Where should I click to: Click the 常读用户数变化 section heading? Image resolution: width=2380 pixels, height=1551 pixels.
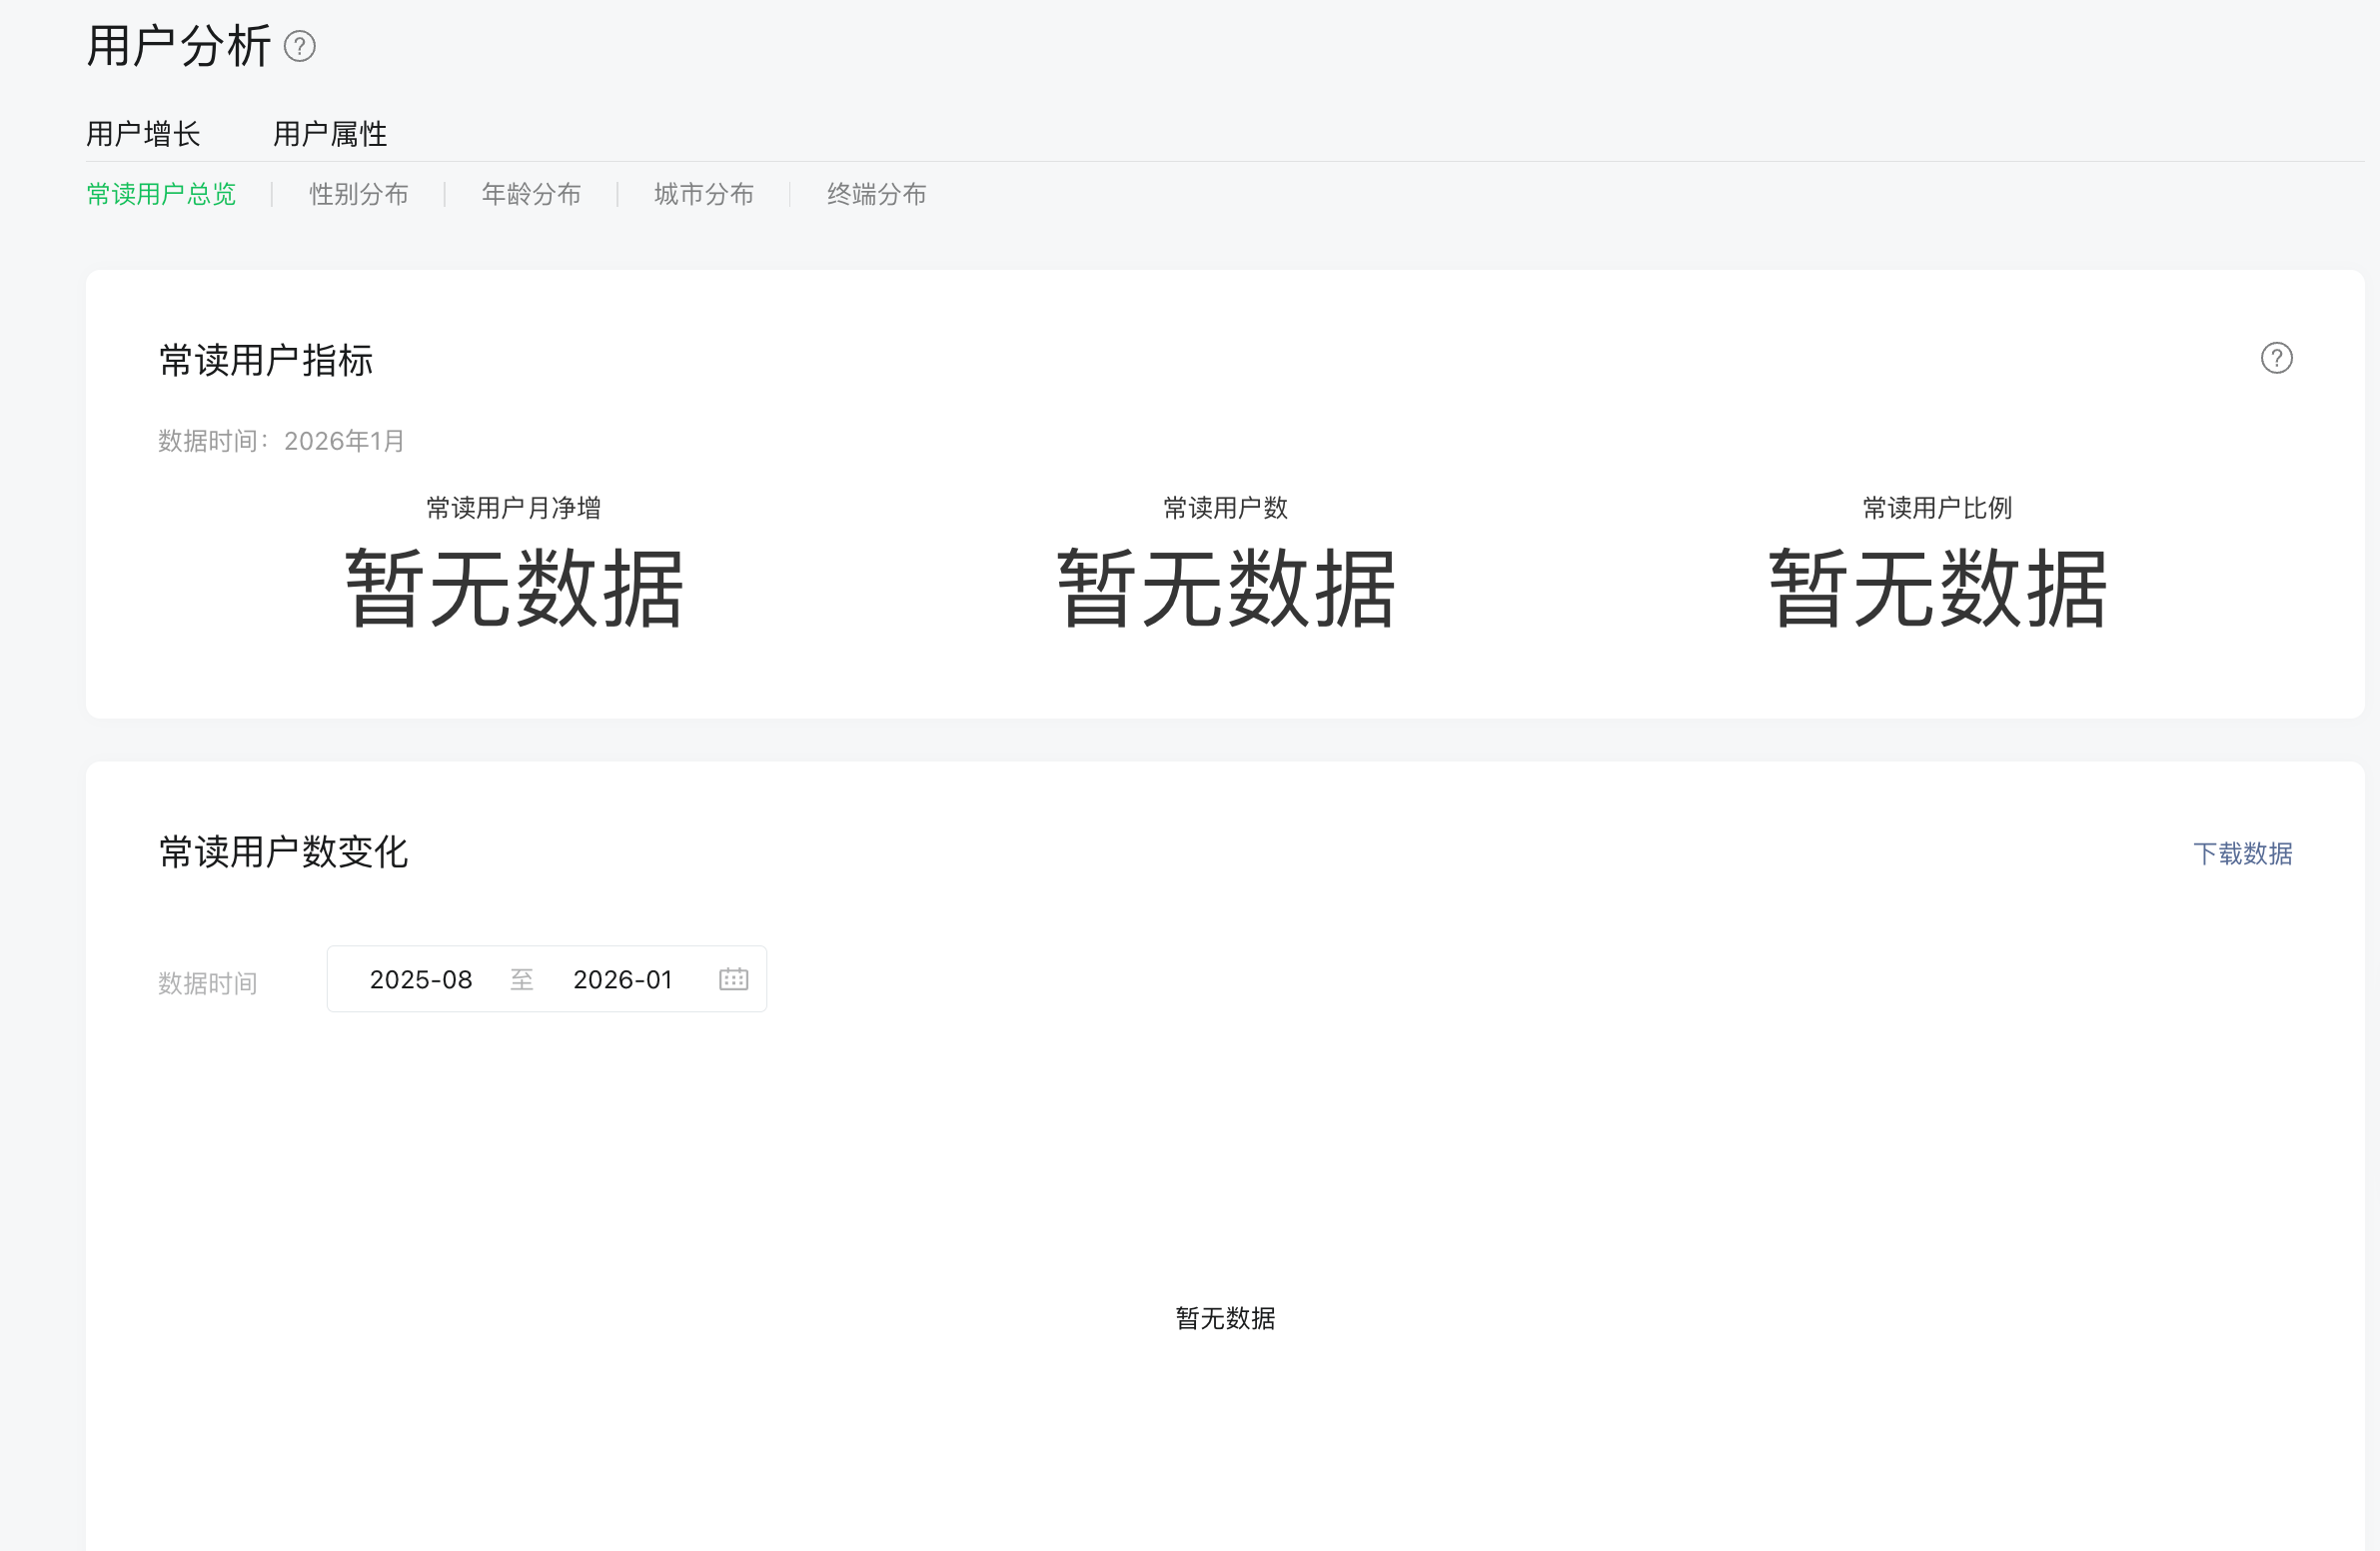point(283,852)
